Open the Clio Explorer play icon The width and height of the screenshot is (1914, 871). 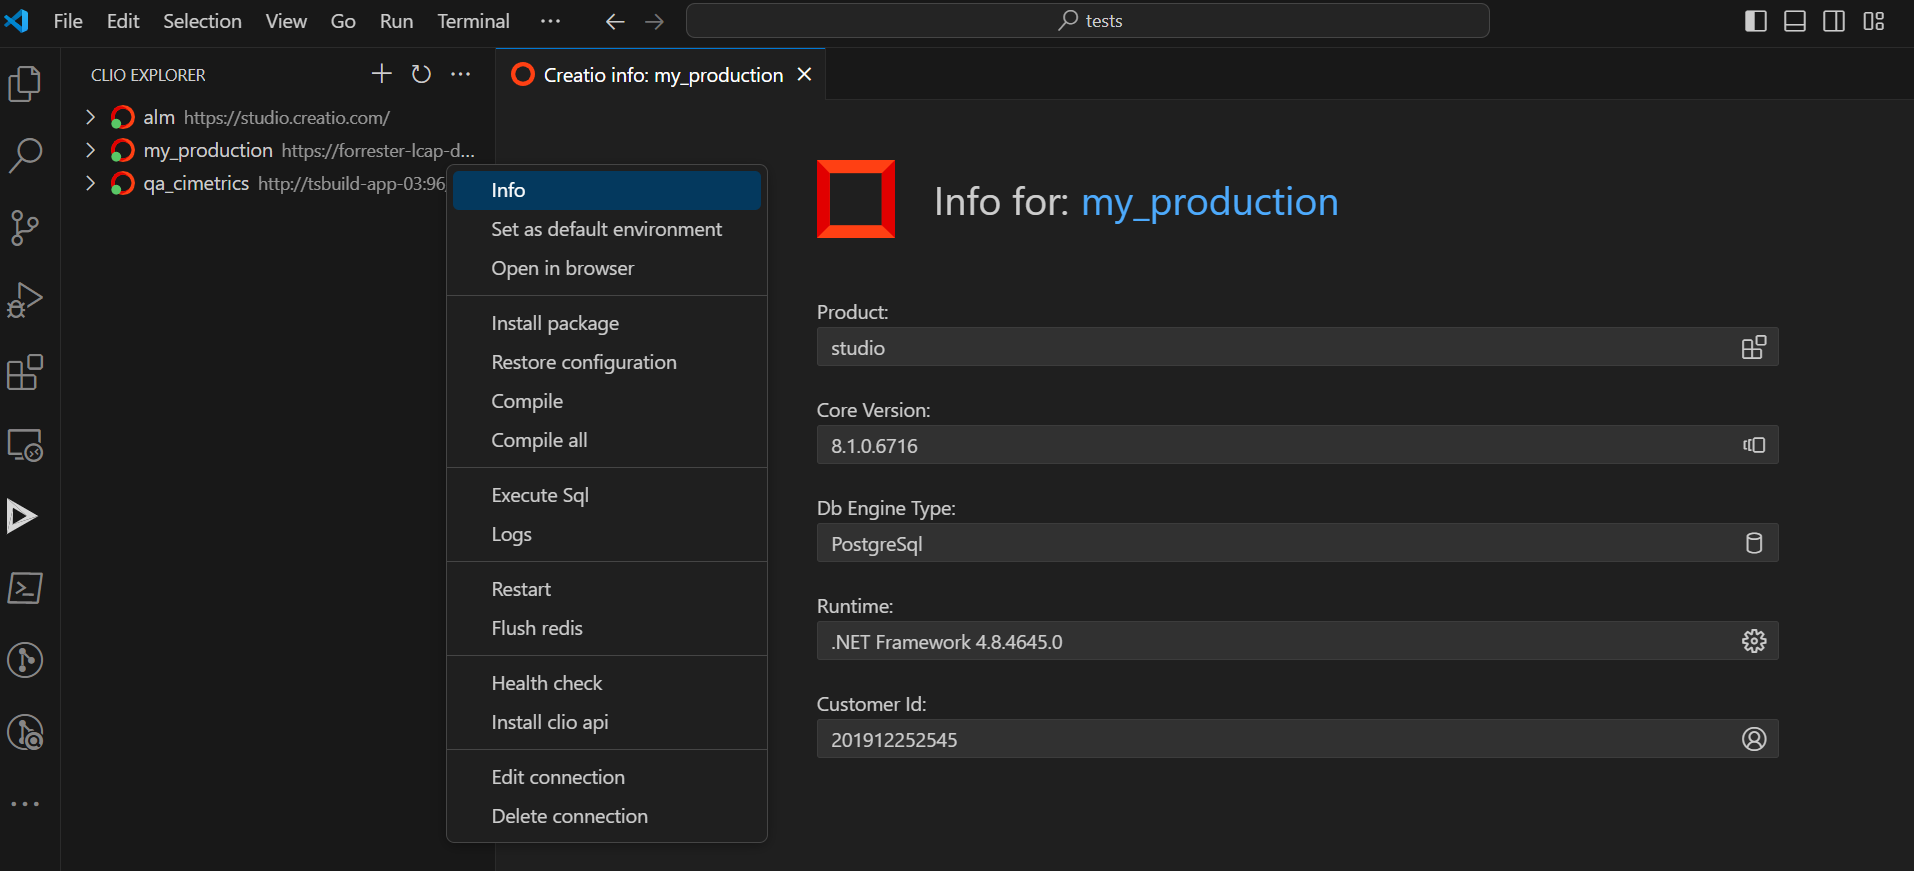(23, 516)
